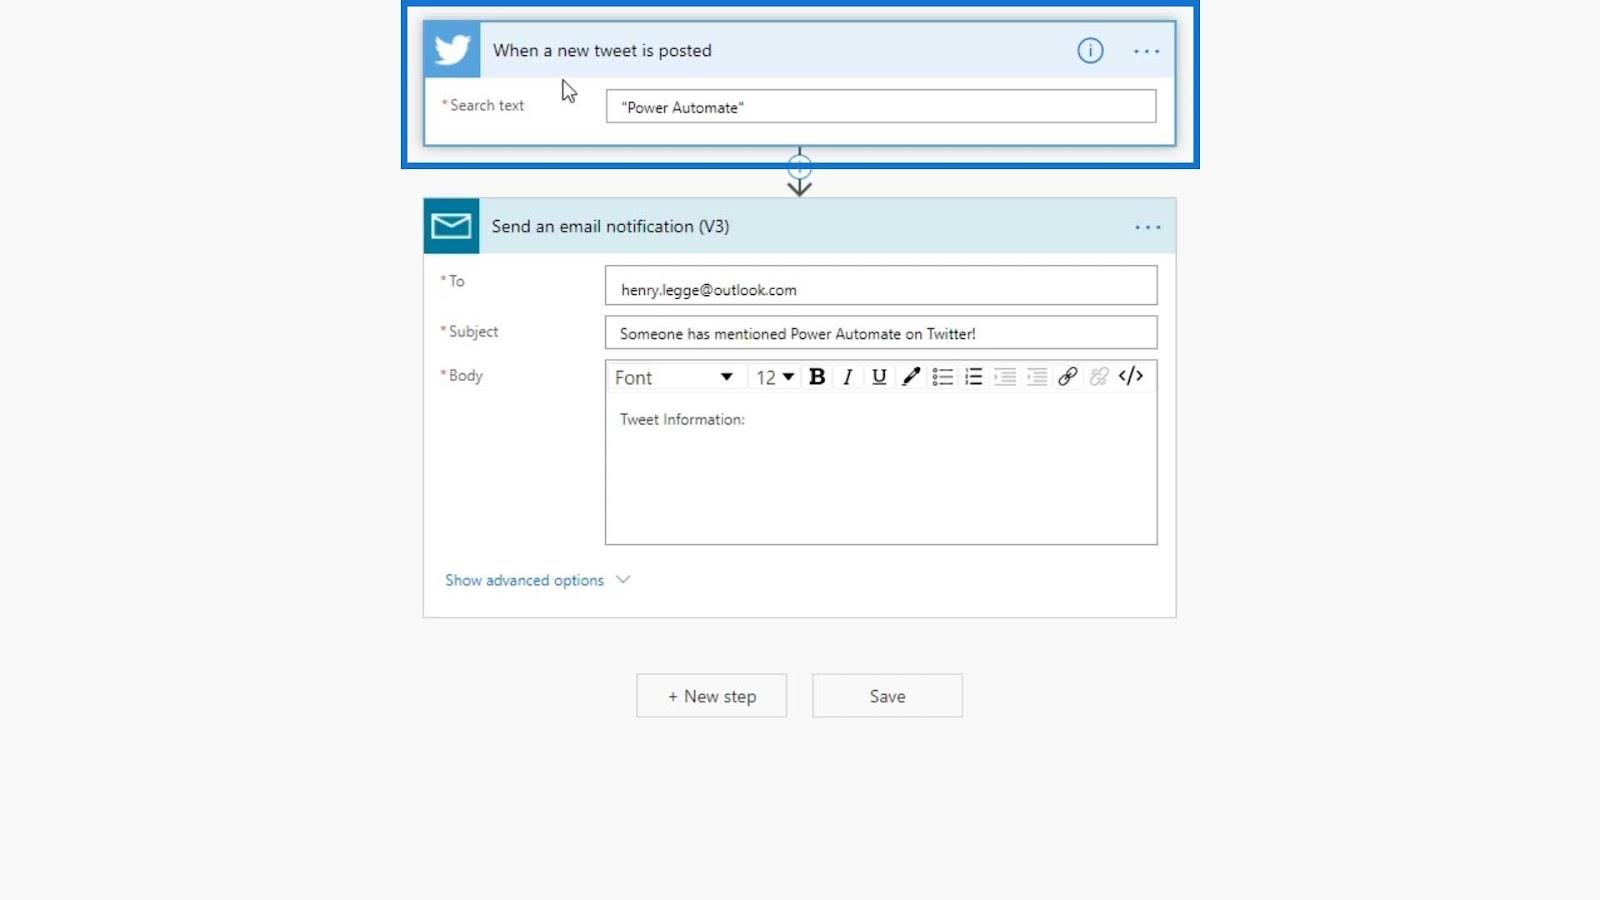Switch Body to code view
Image resolution: width=1600 pixels, height=900 pixels.
[1131, 377]
